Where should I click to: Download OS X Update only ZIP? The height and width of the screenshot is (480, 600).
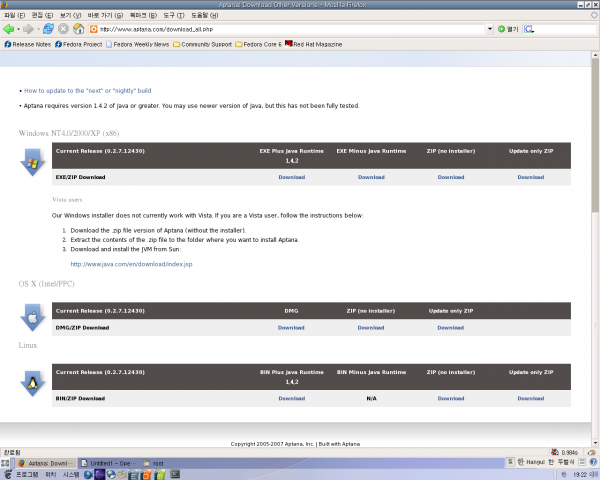click(x=451, y=328)
